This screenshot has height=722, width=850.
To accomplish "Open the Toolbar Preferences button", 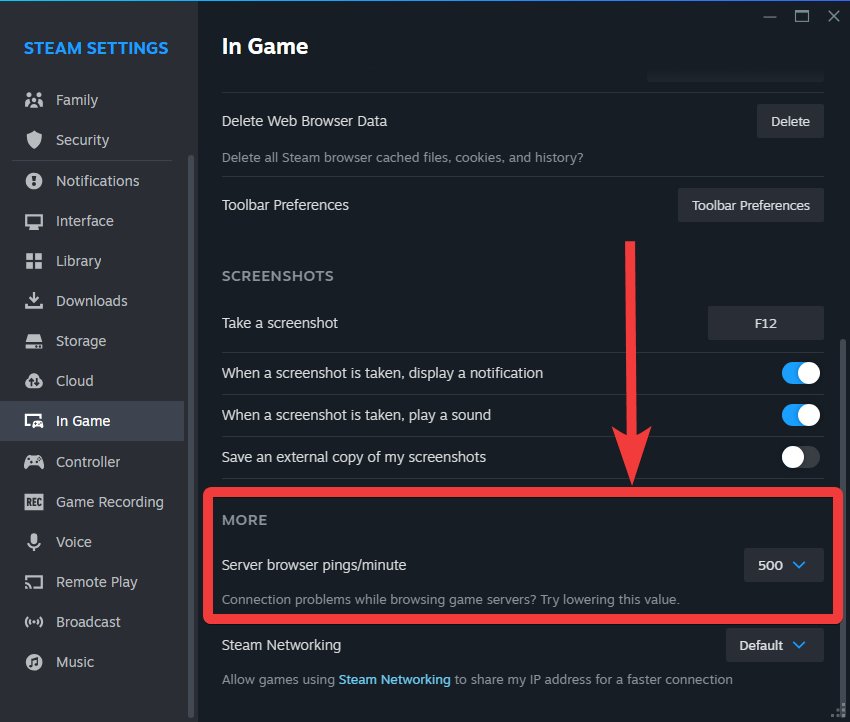I will click(750, 205).
